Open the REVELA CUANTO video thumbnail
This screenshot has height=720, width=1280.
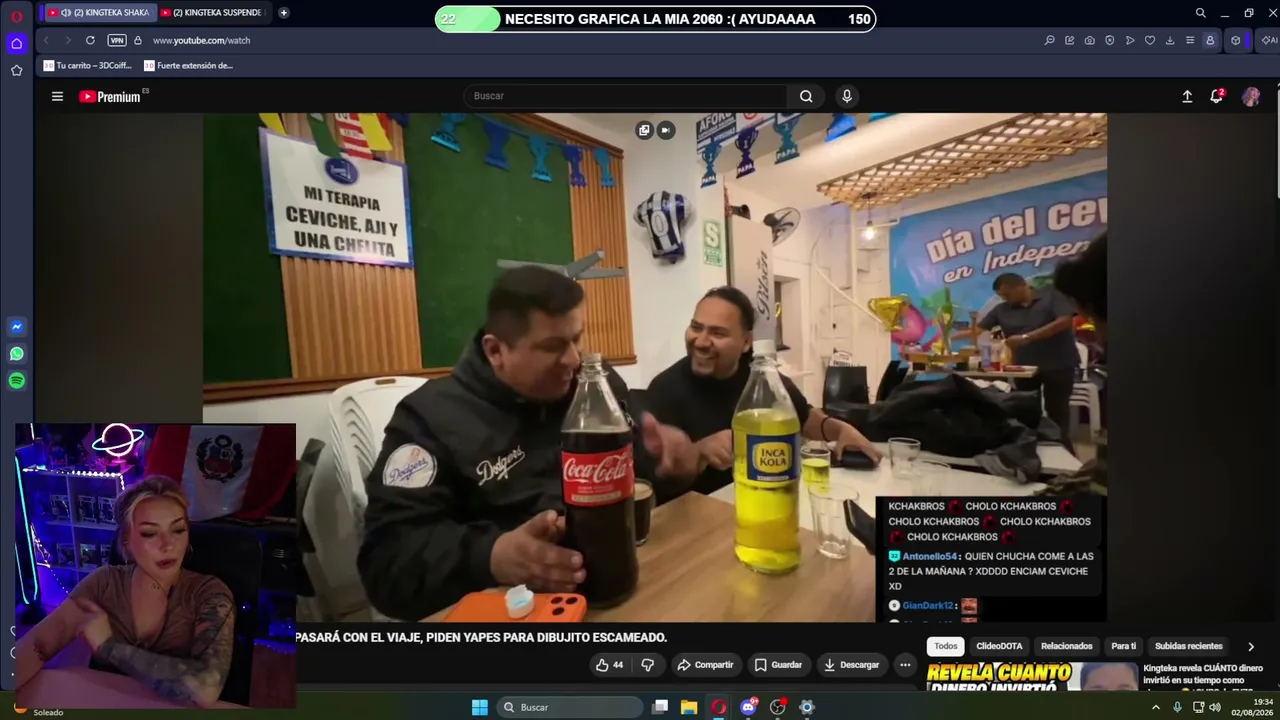pyautogui.click(x=1032, y=676)
